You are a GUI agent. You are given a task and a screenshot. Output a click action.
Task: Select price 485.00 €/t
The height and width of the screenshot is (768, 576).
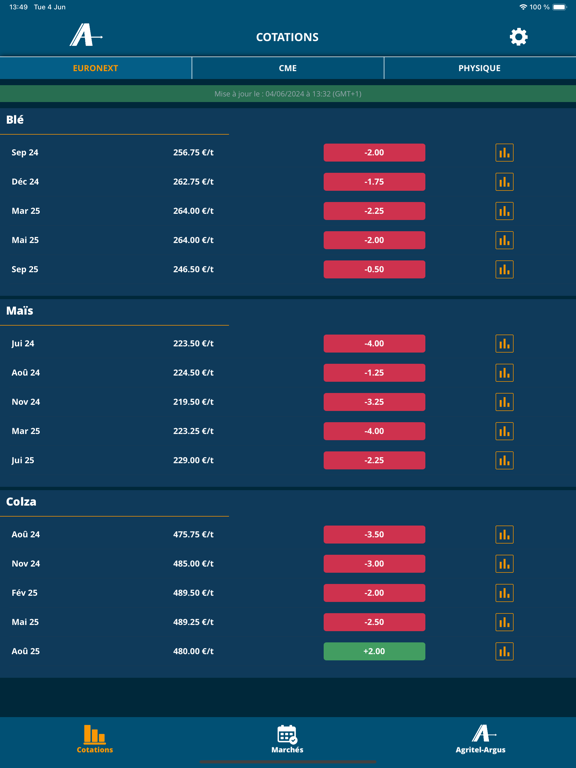pos(193,564)
